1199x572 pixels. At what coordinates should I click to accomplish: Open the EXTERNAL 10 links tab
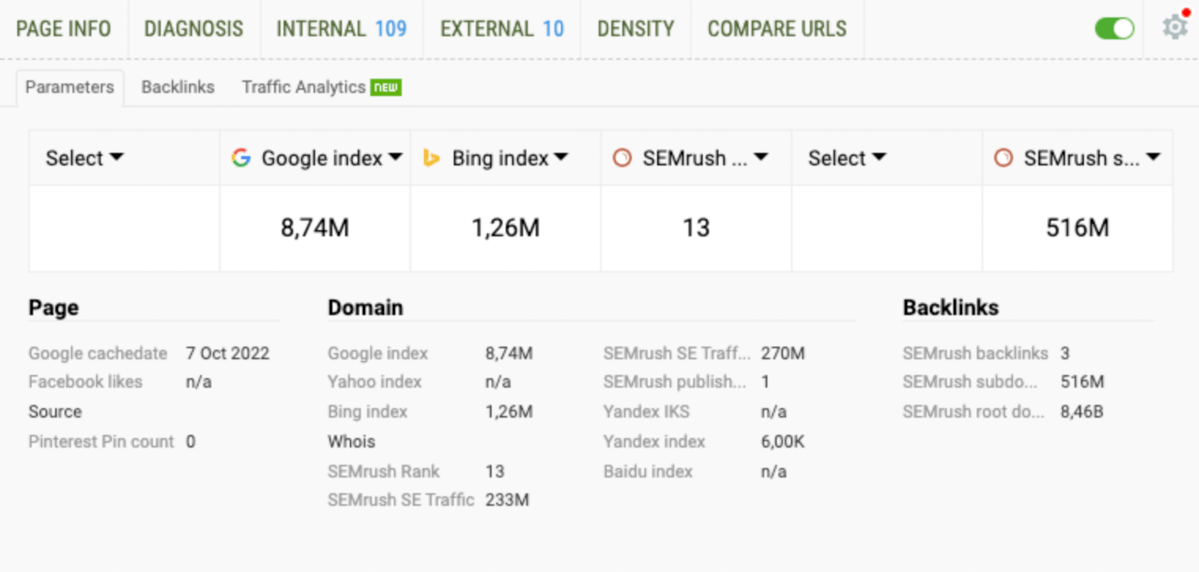502,29
